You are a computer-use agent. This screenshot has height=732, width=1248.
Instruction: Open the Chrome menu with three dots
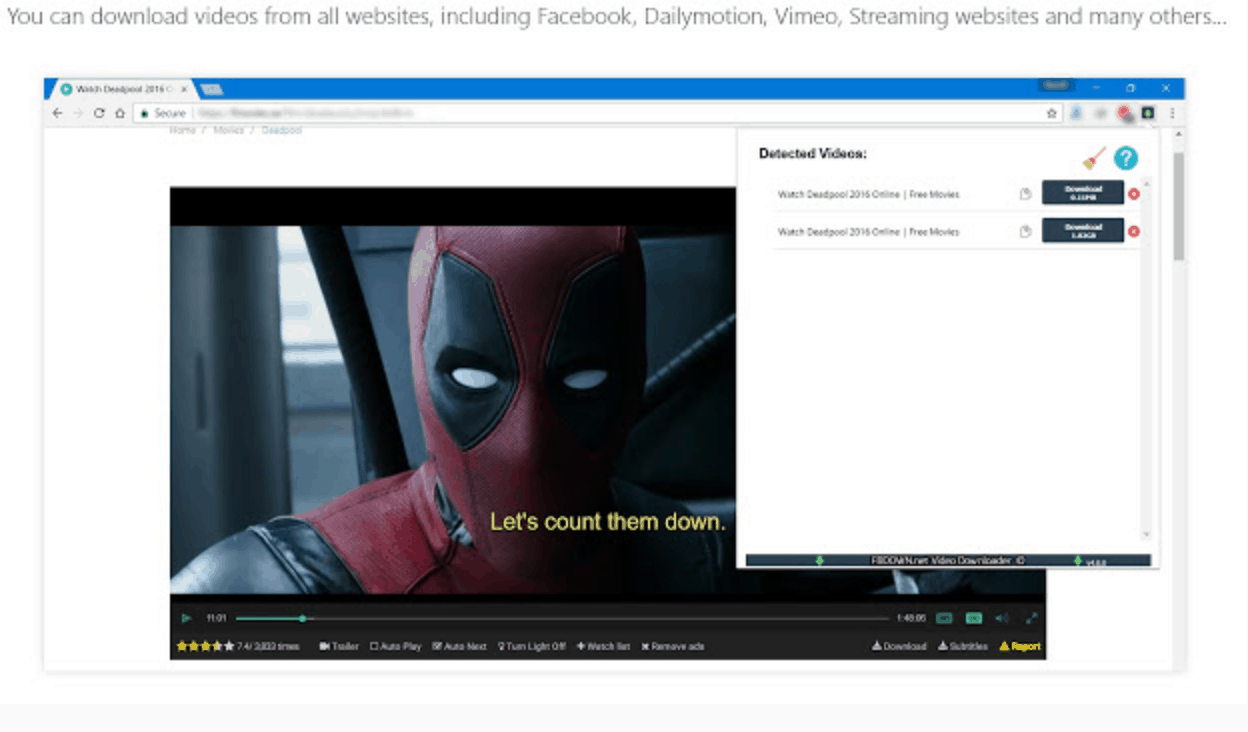tap(1172, 113)
